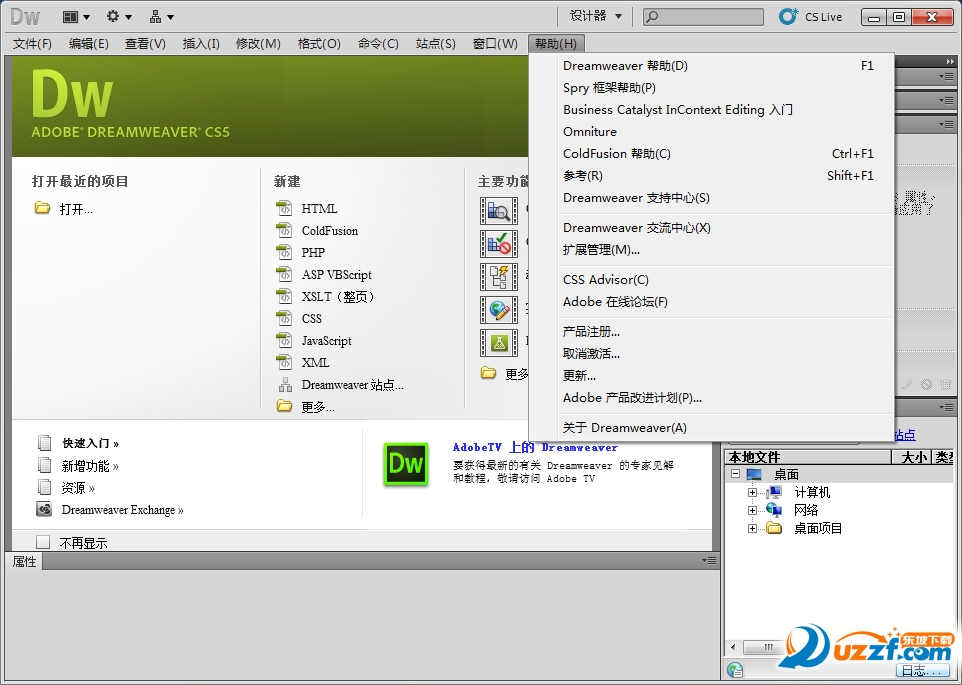Open the Extend Dreamweaver gear menu

(x=118, y=17)
